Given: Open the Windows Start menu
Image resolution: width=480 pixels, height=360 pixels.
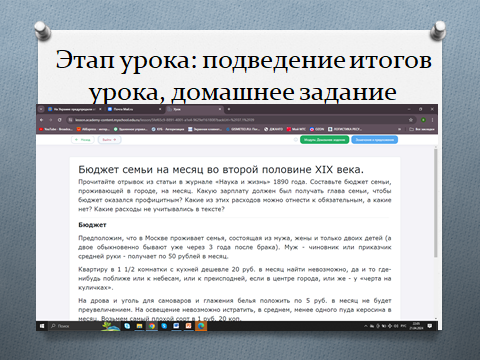Looking at the screenshot, I should point(42,326).
